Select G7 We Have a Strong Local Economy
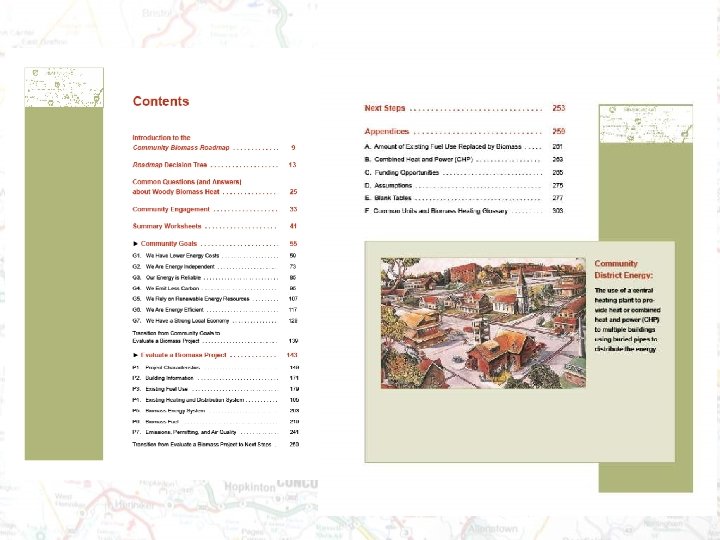720x540 pixels. 214,321
